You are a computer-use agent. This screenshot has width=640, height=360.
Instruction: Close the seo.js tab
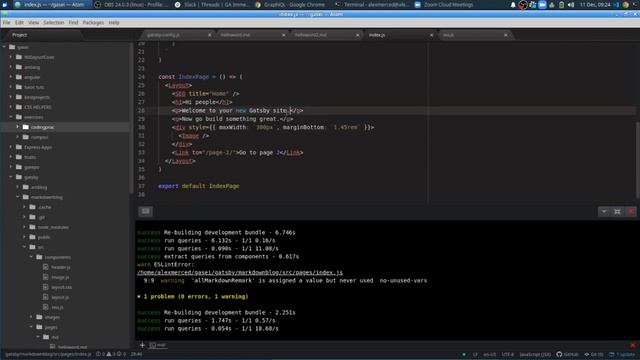pos(506,35)
